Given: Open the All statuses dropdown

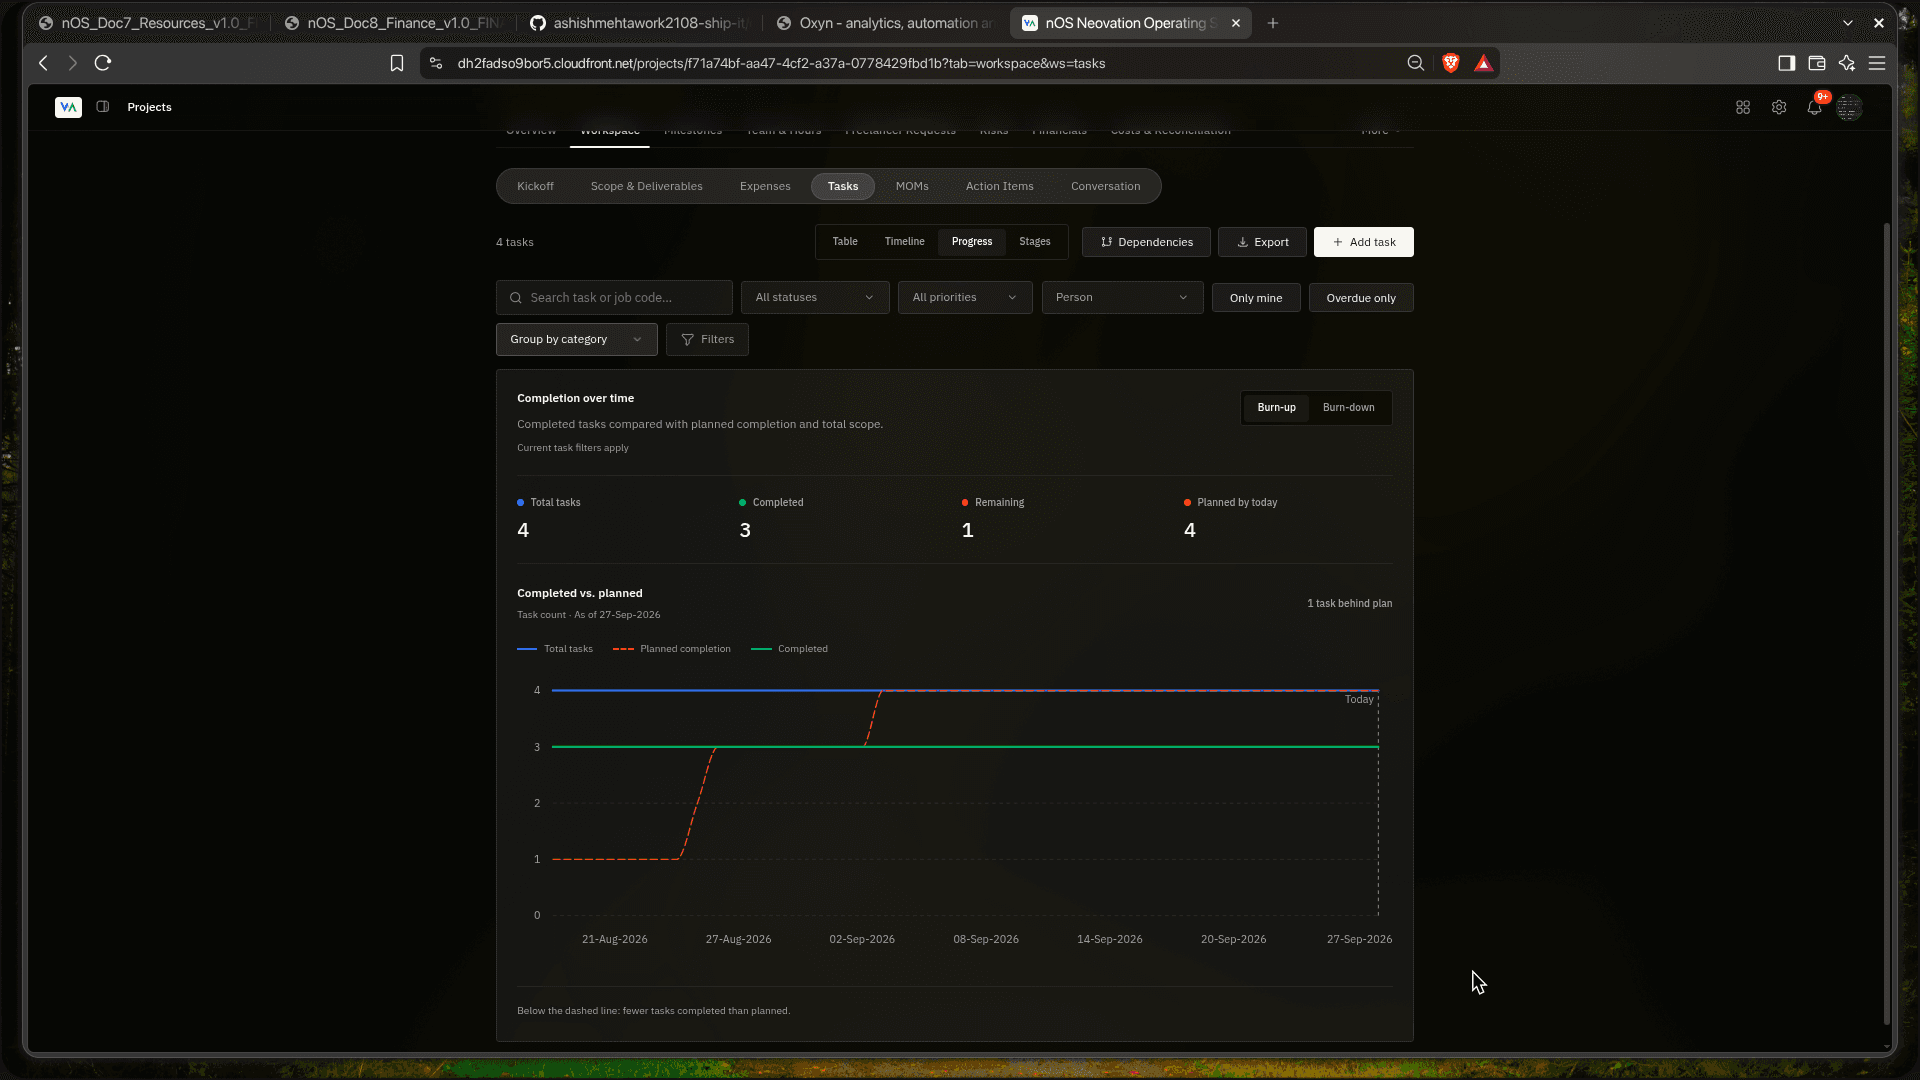Looking at the screenshot, I should [x=815, y=298].
